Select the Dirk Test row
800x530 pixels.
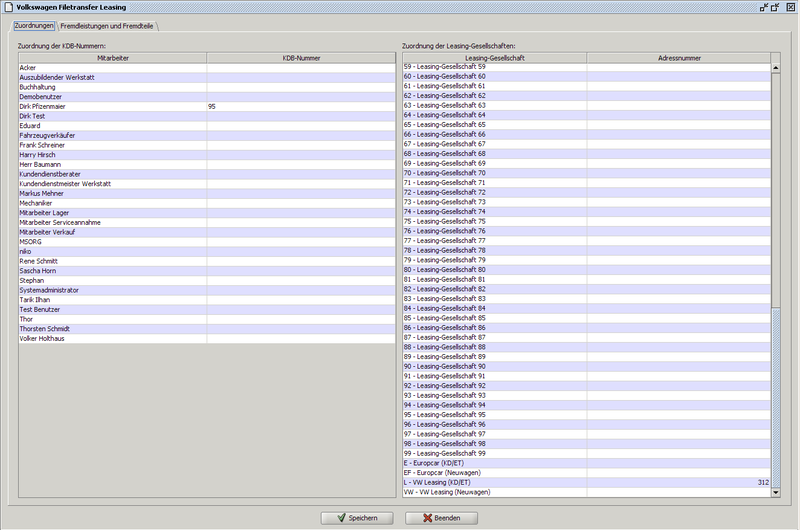[x=207, y=116]
